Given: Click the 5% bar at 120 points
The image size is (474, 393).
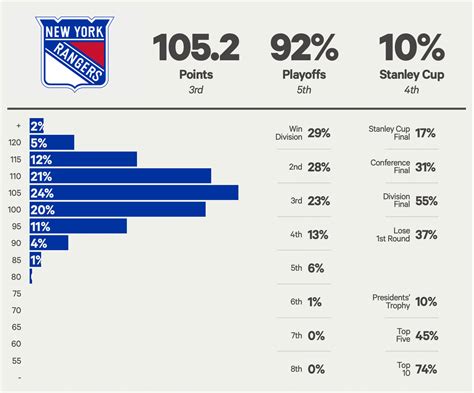Looking at the screenshot, I should [52, 142].
